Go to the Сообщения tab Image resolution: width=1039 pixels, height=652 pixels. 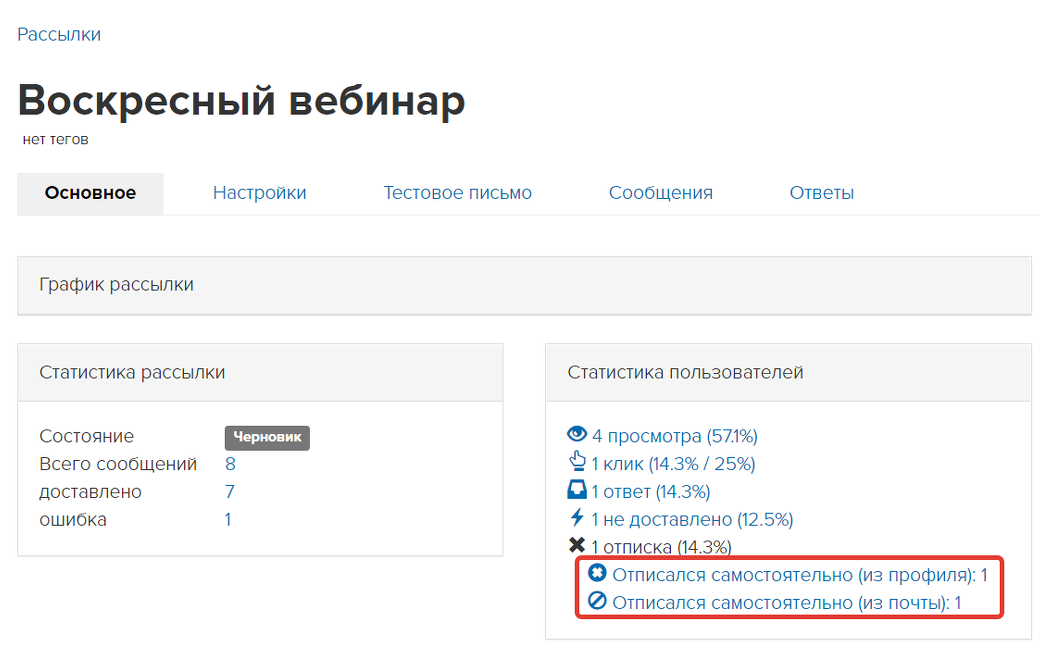(x=661, y=193)
